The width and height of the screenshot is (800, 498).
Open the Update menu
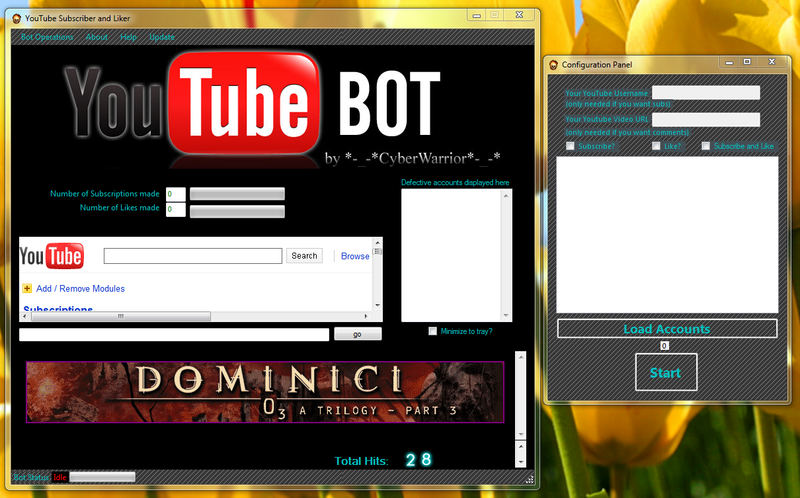(x=162, y=37)
